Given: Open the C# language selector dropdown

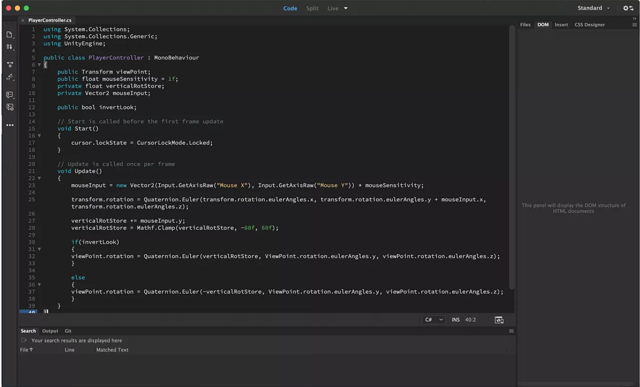Looking at the screenshot, I should pos(434,320).
